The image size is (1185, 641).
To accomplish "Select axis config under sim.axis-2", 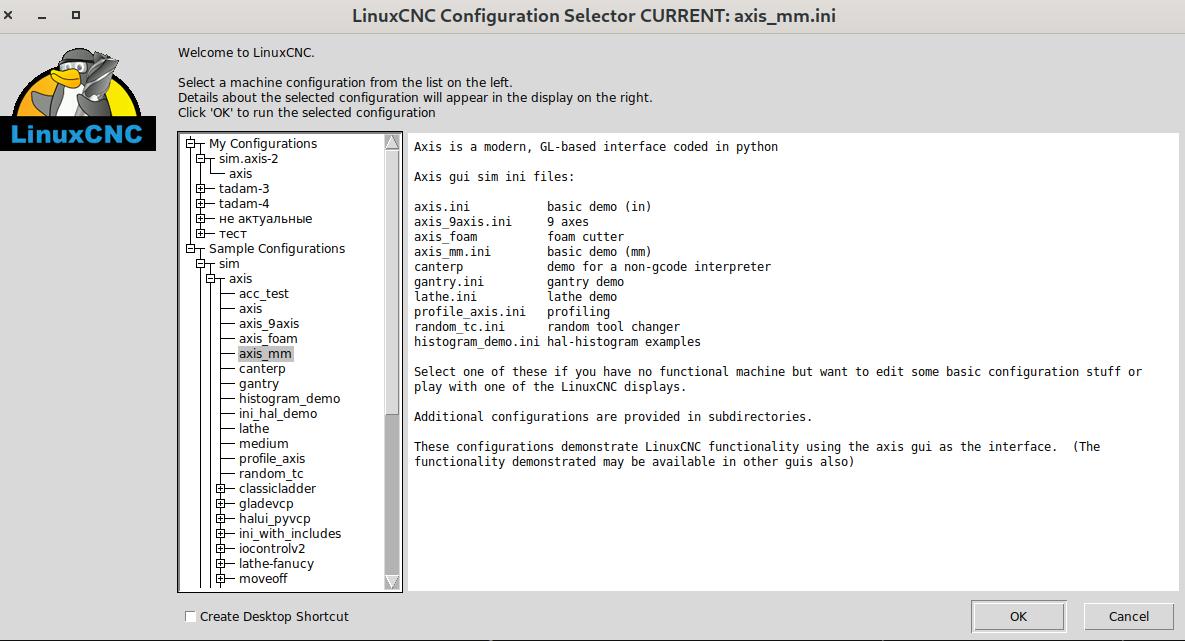I will (240, 174).
